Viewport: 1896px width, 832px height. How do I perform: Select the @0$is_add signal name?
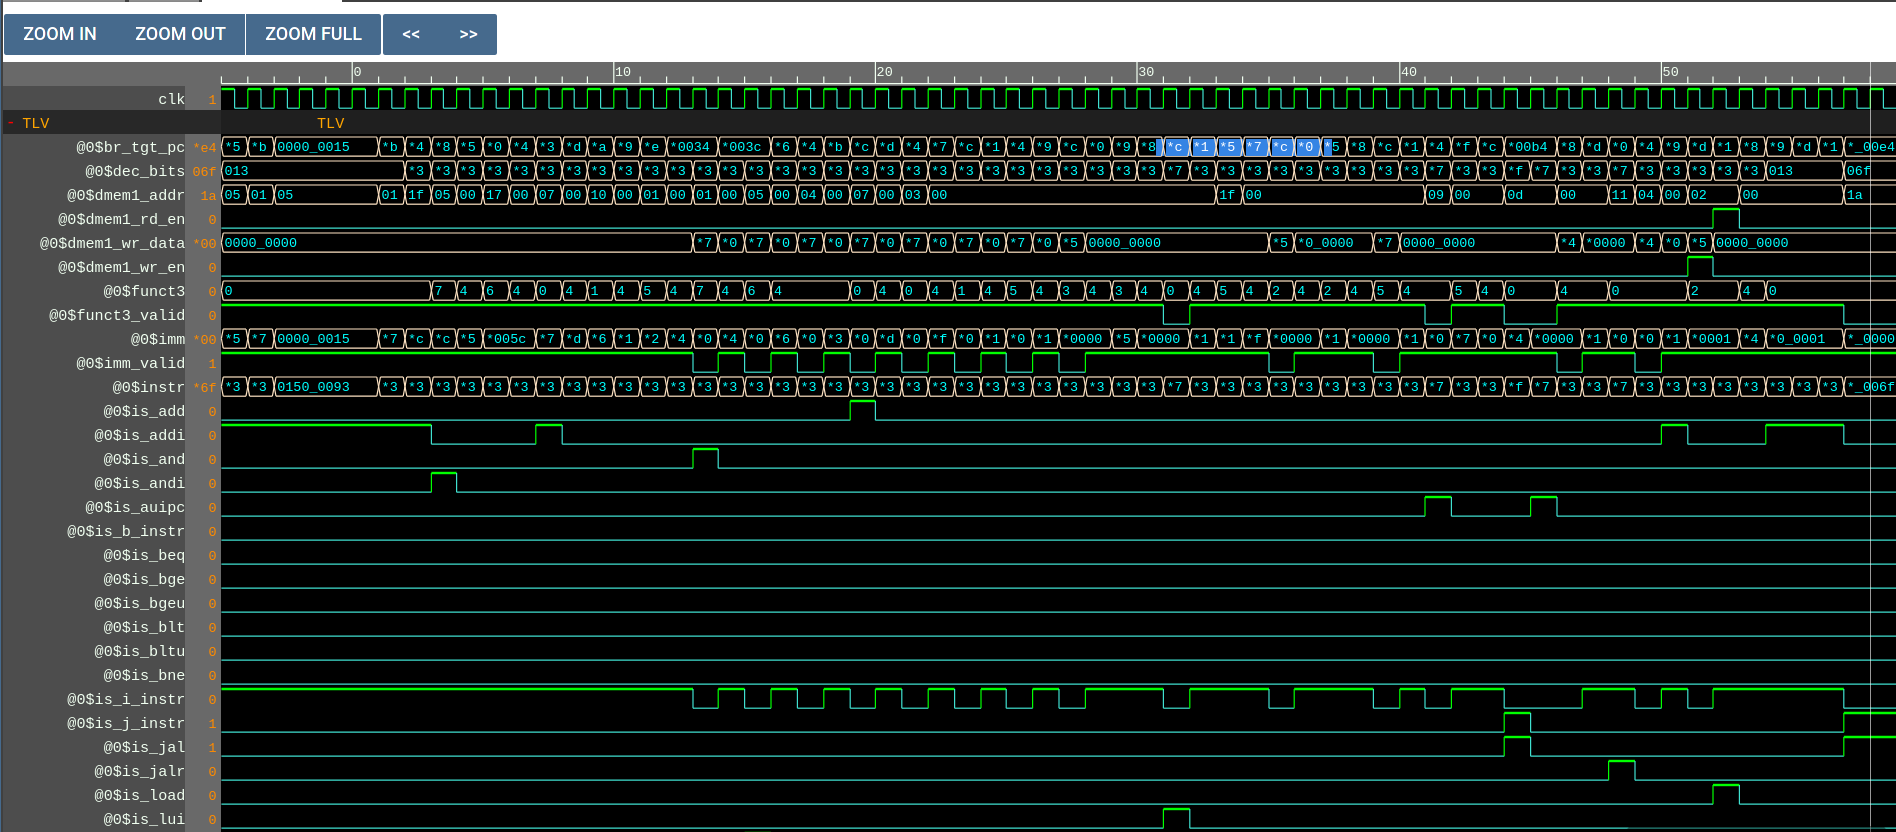coord(144,411)
